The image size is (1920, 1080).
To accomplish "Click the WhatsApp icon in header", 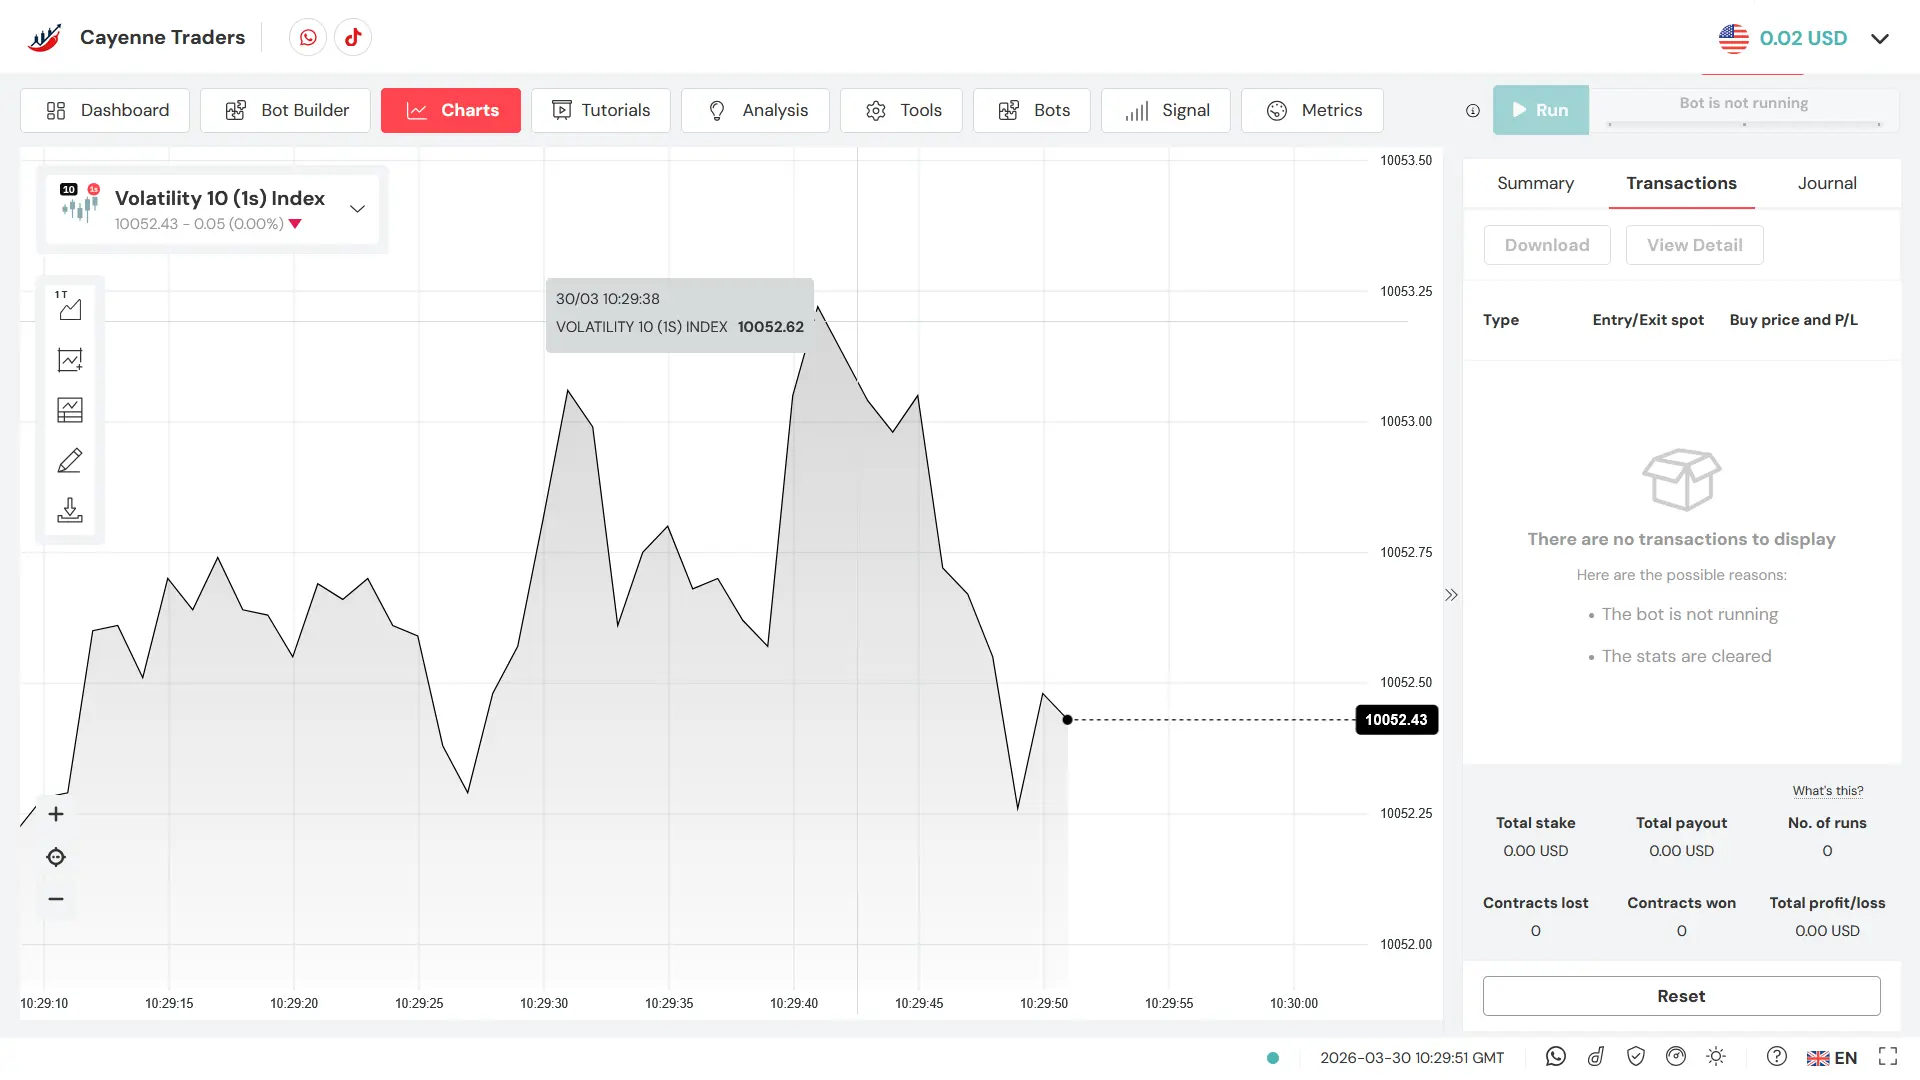I will [x=308, y=38].
